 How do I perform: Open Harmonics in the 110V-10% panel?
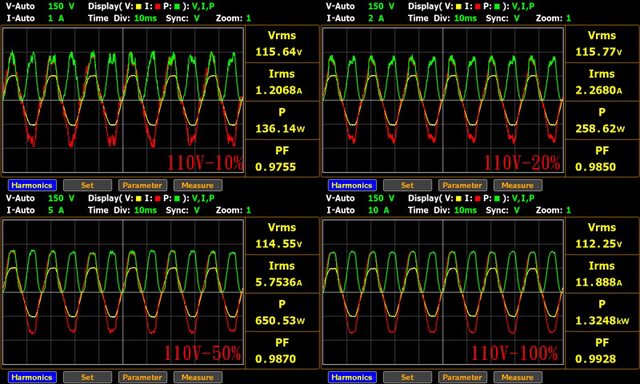[x=32, y=185]
